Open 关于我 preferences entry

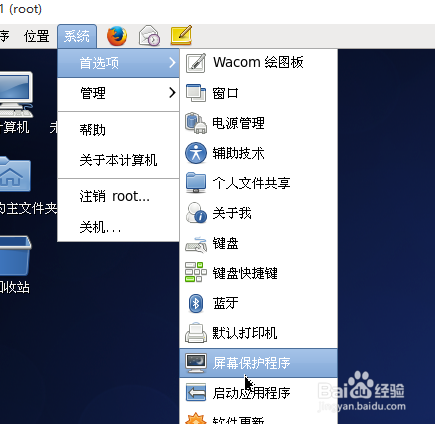click(258, 213)
